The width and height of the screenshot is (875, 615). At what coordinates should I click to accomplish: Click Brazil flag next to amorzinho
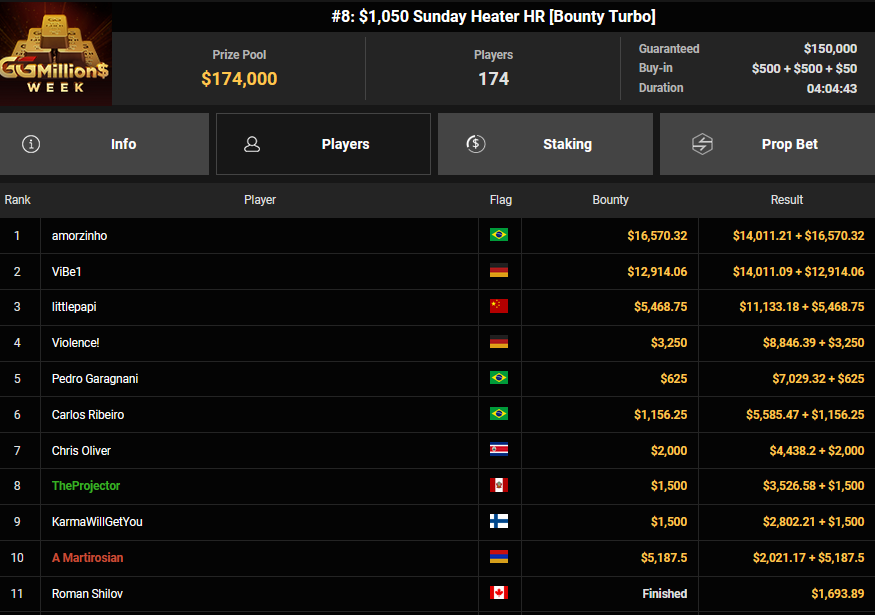[498, 235]
